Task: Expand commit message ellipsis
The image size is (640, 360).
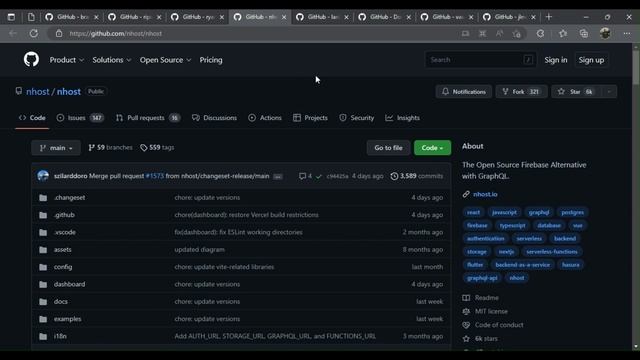Action: [x=278, y=176]
